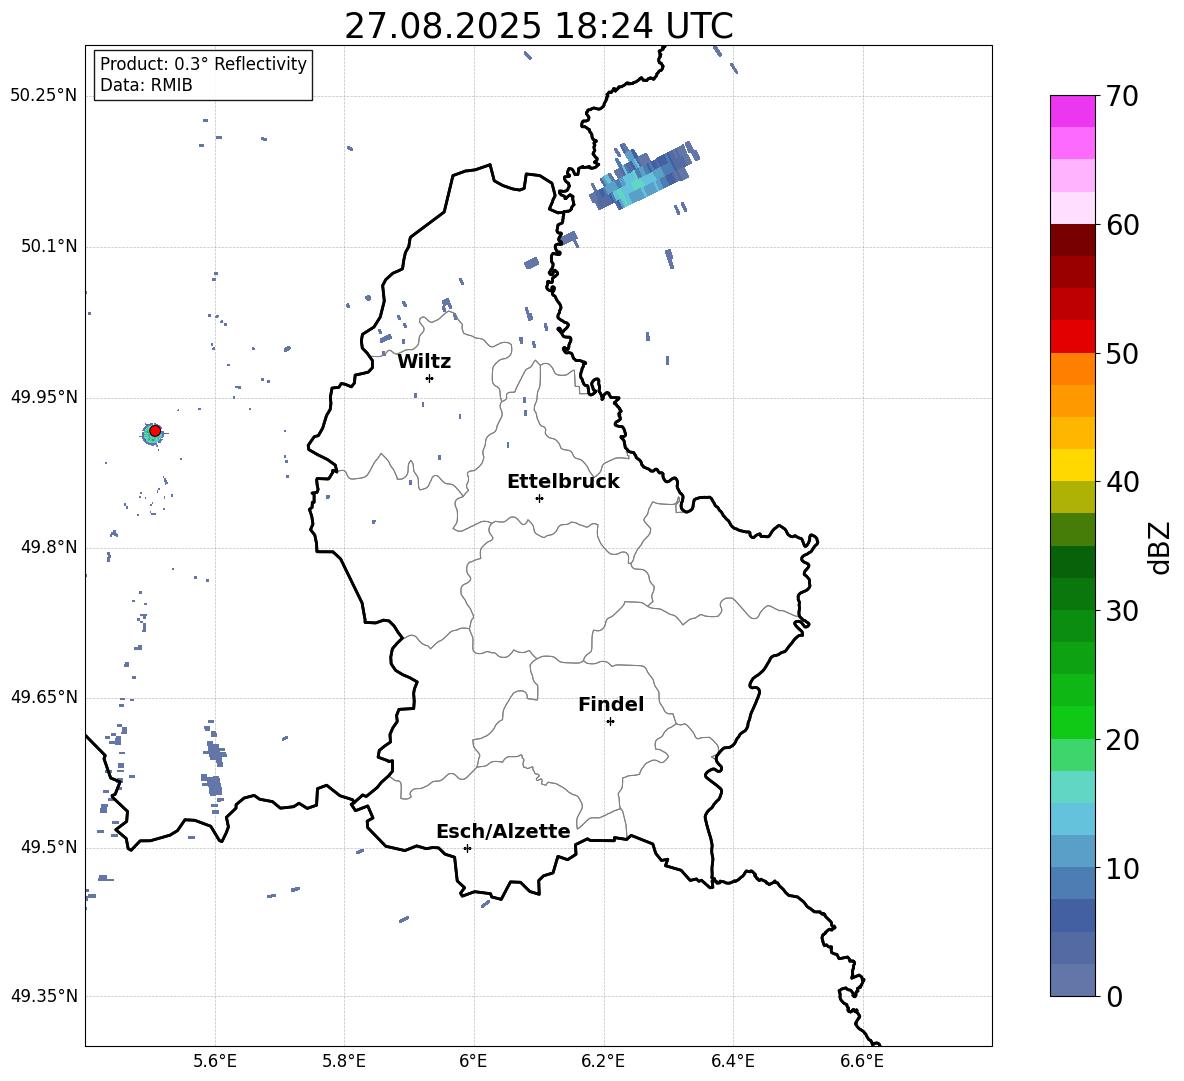Click the 6°E longitude label
The image size is (1184, 1081).
(473, 1061)
